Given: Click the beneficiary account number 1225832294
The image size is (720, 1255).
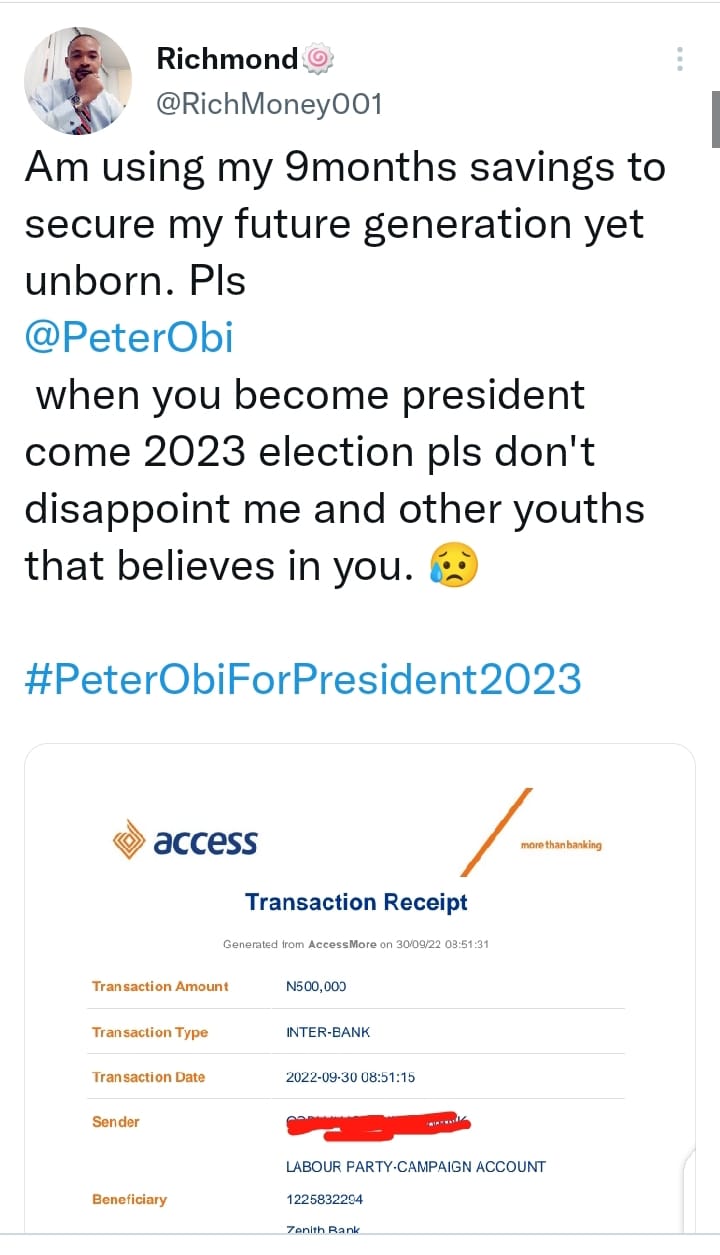Looking at the screenshot, I should tap(324, 1199).
